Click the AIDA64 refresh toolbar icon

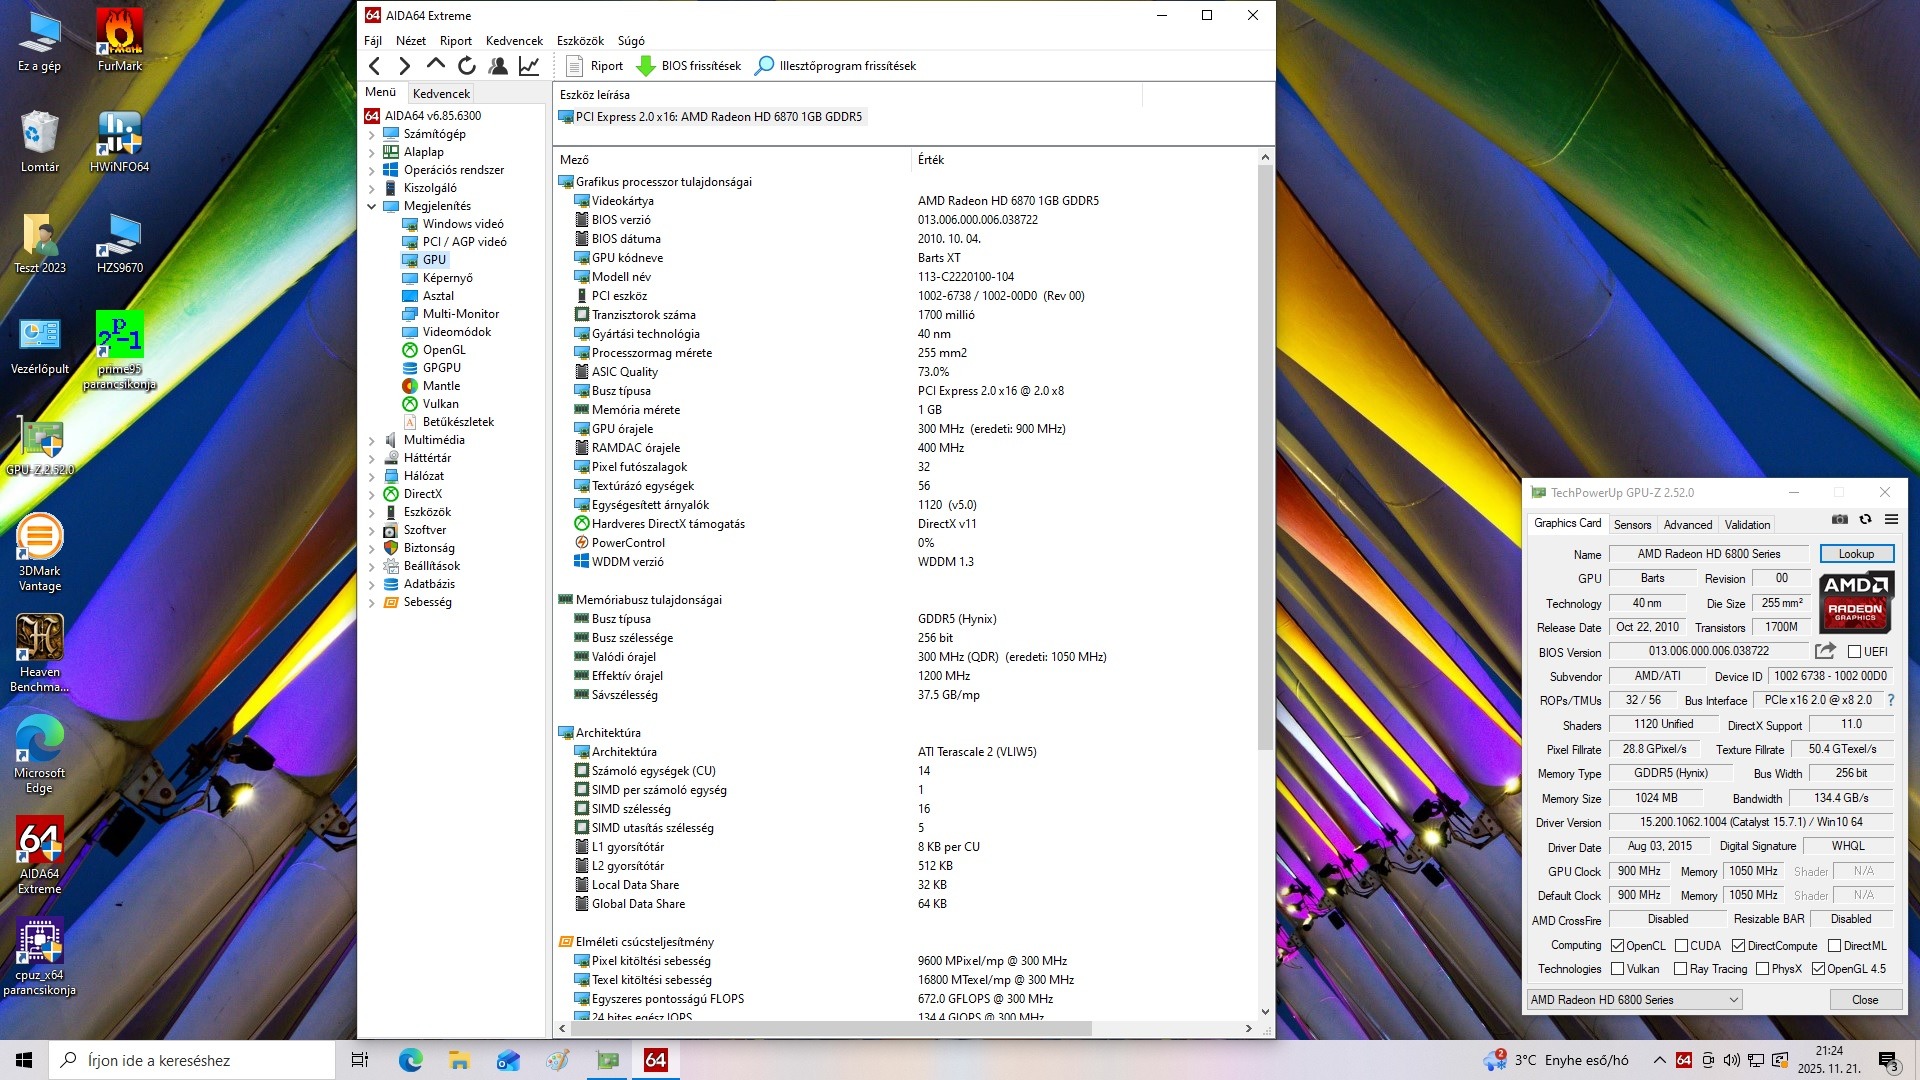tap(467, 66)
